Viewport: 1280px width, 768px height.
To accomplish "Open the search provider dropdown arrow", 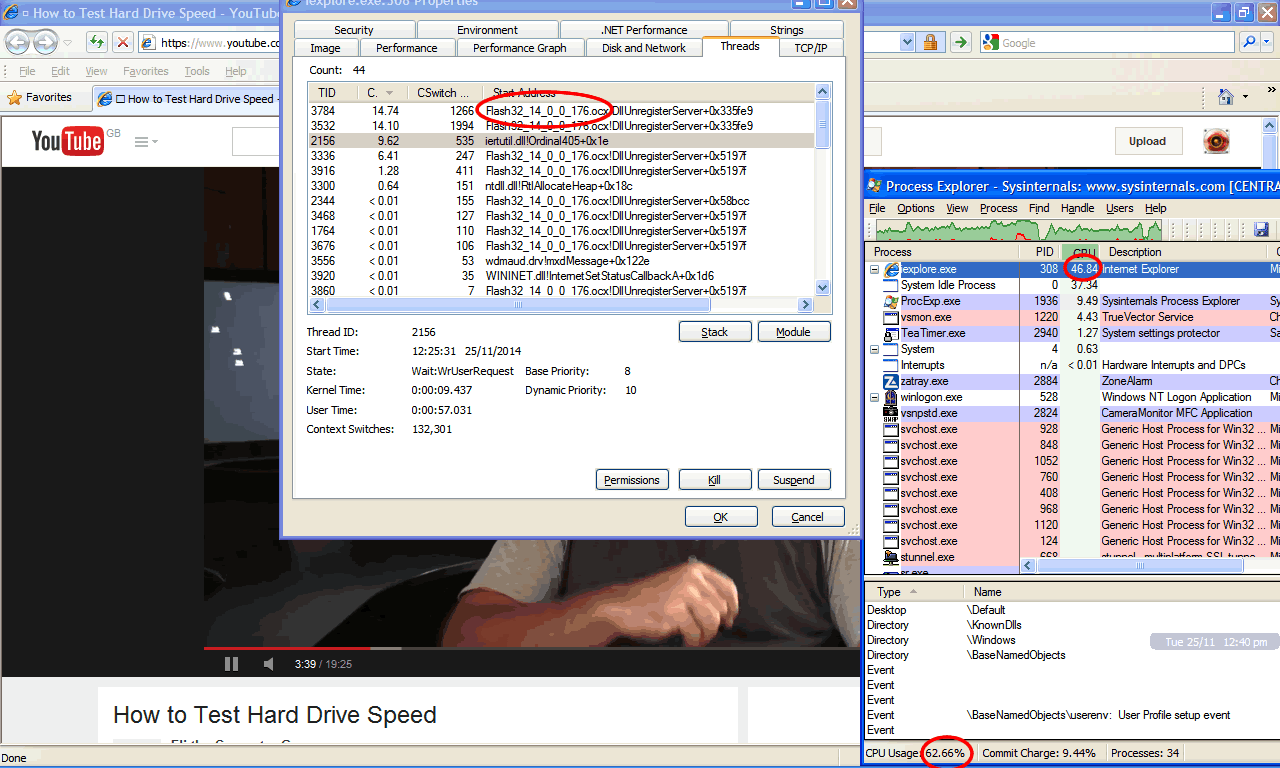I will (x=1268, y=42).
